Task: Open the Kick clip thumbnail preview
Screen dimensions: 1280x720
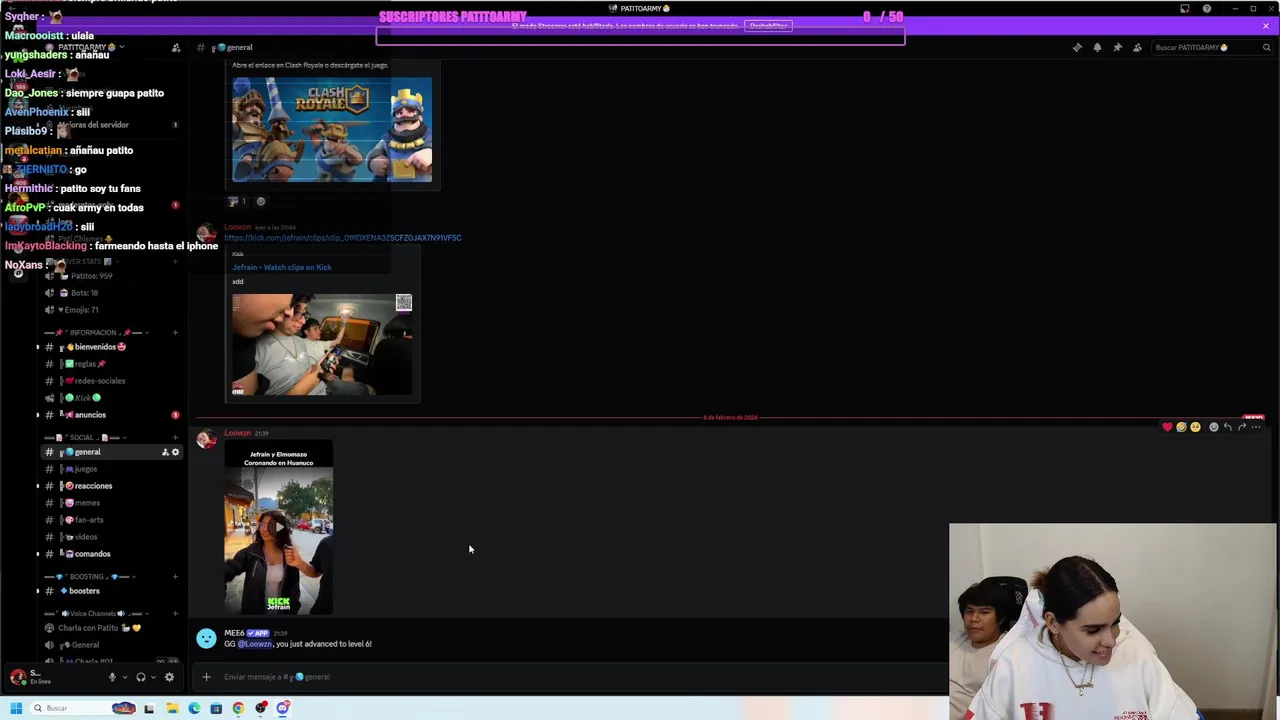Action: pyautogui.click(x=322, y=345)
